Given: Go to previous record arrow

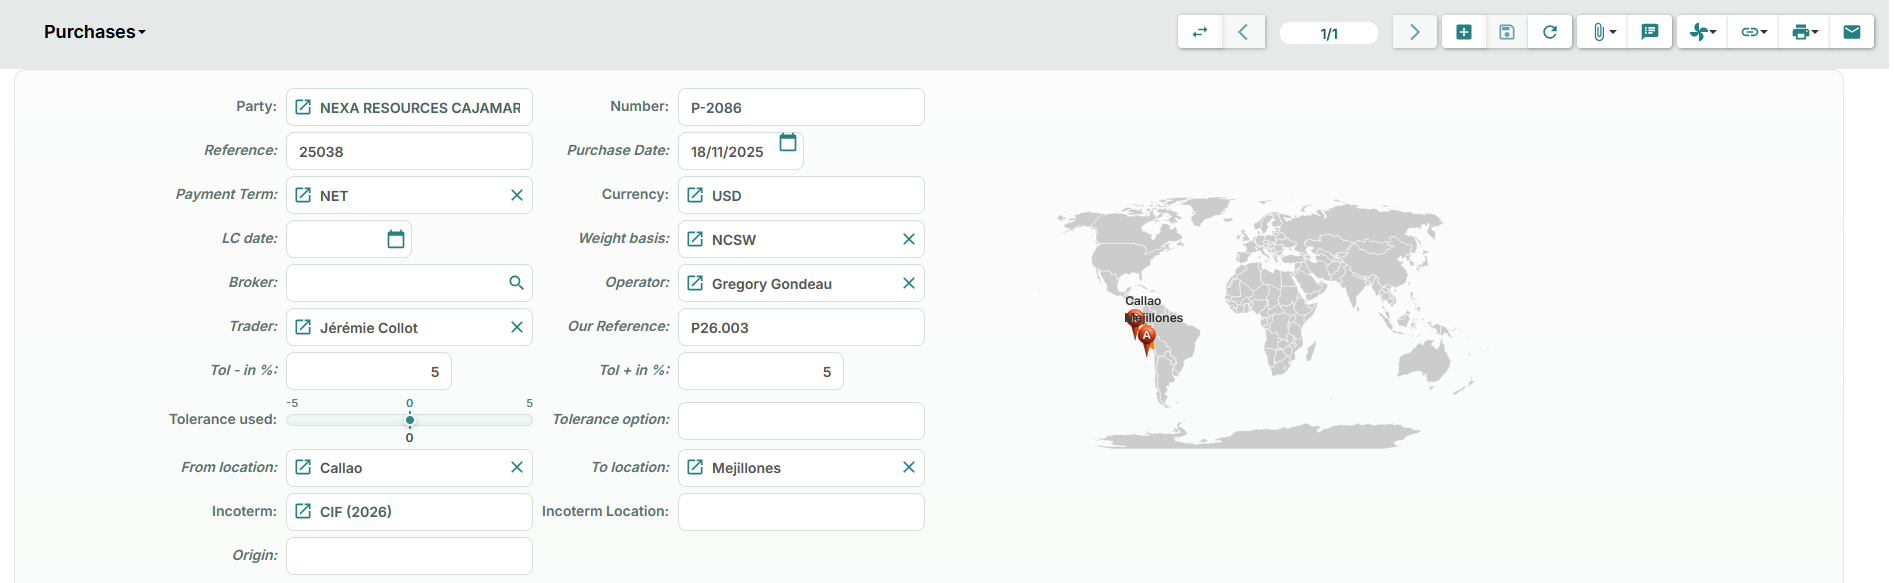Looking at the screenshot, I should pyautogui.click(x=1243, y=32).
